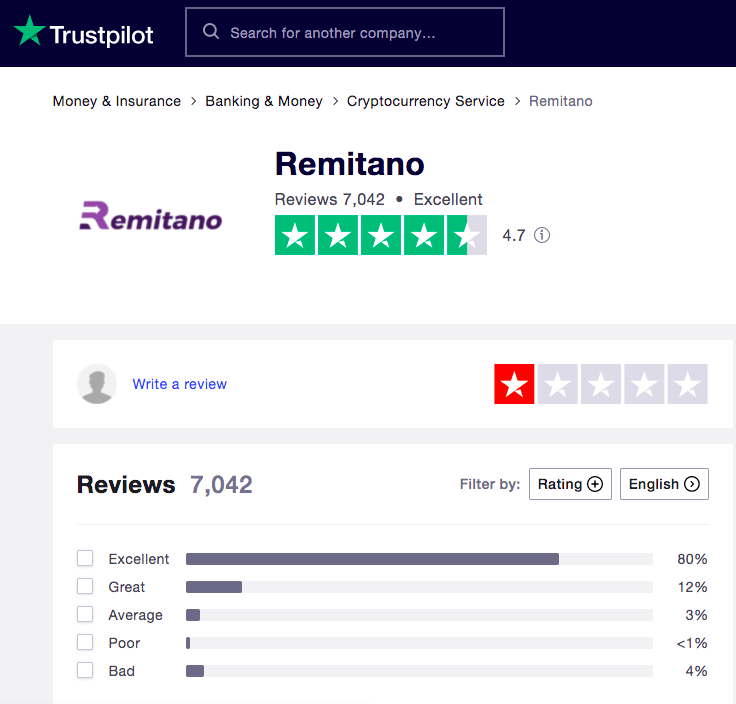Select the third star in review rating
Screen dimensions: 736x704
[601, 384]
